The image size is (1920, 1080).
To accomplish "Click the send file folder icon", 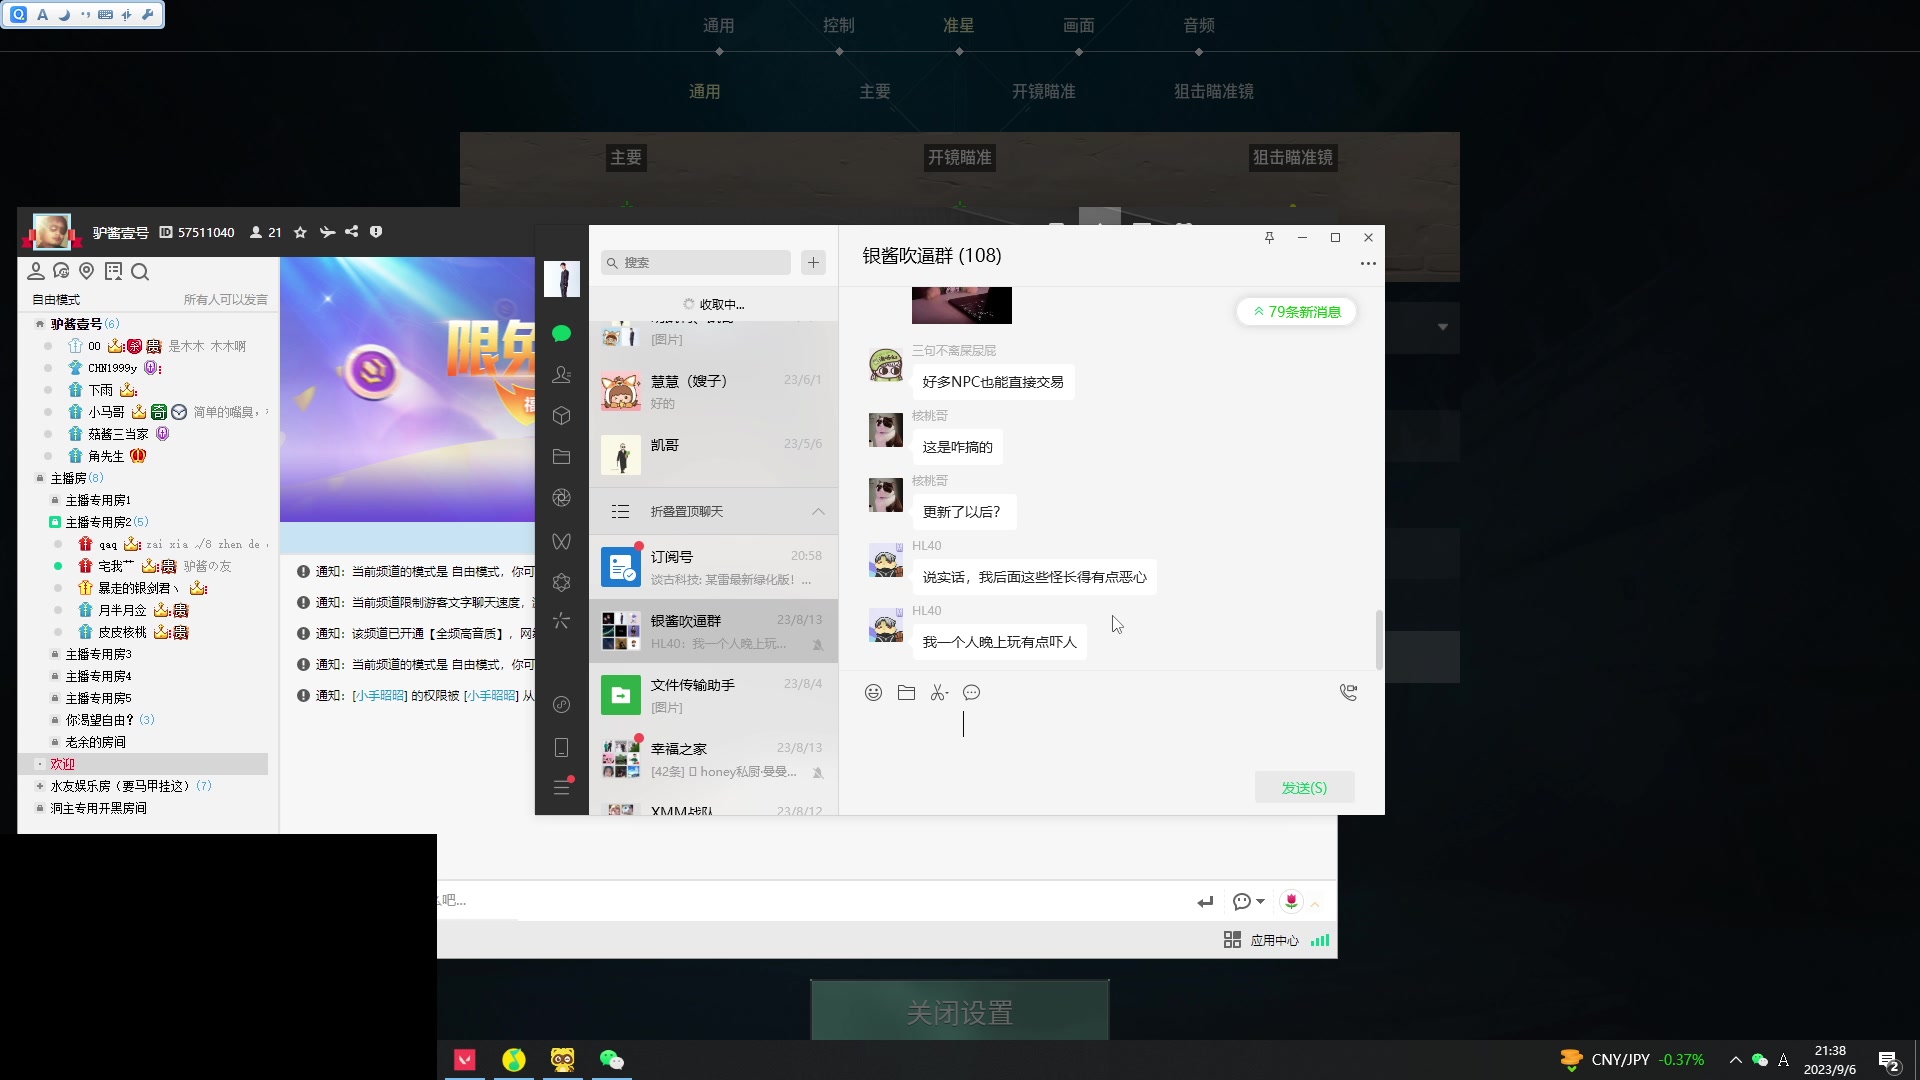I will pos(906,693).
